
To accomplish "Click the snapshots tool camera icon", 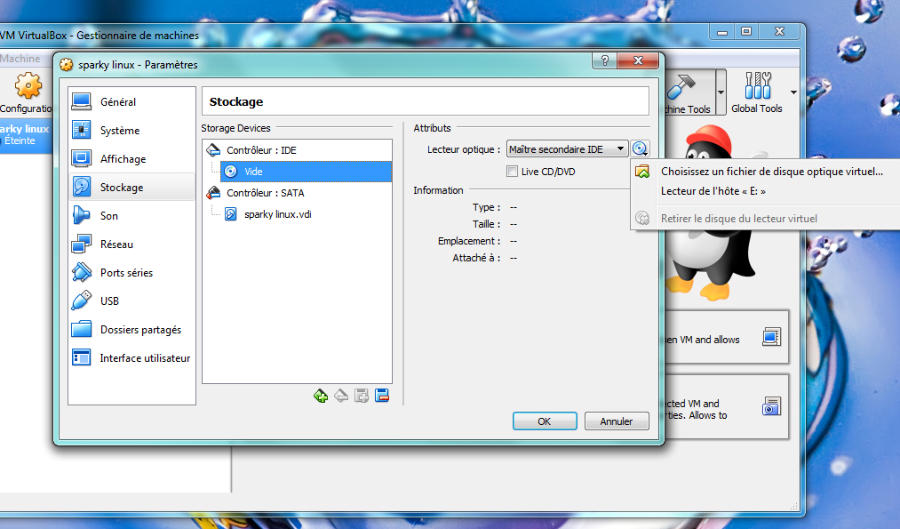I will pyautogui.click(x=771, y=406).
